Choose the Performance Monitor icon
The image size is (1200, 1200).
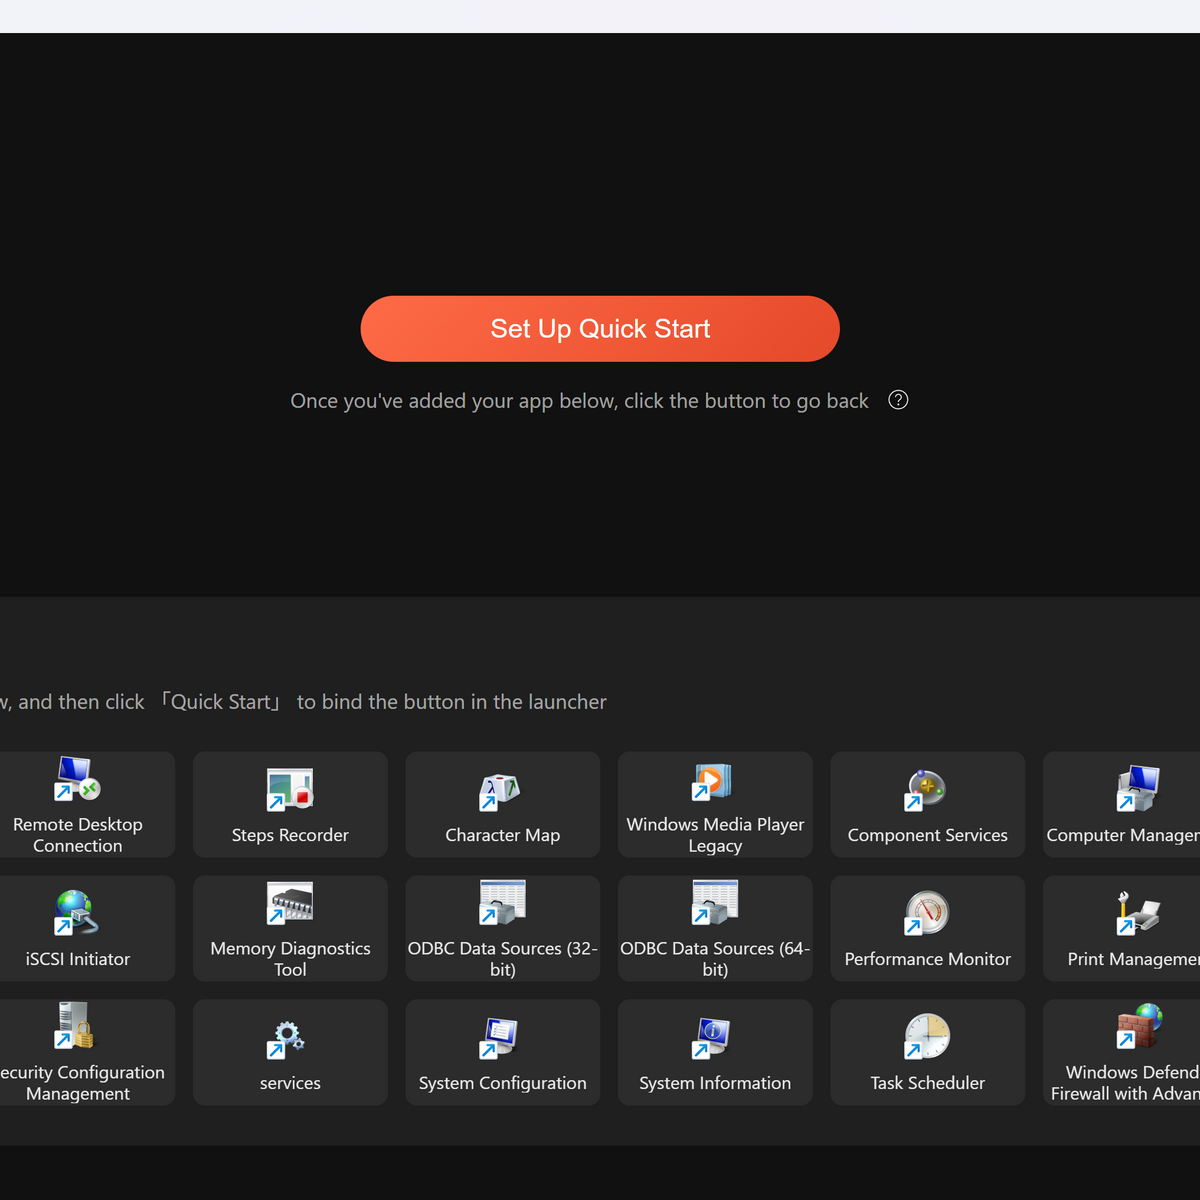pyautogui.click(x=927, y=913)
